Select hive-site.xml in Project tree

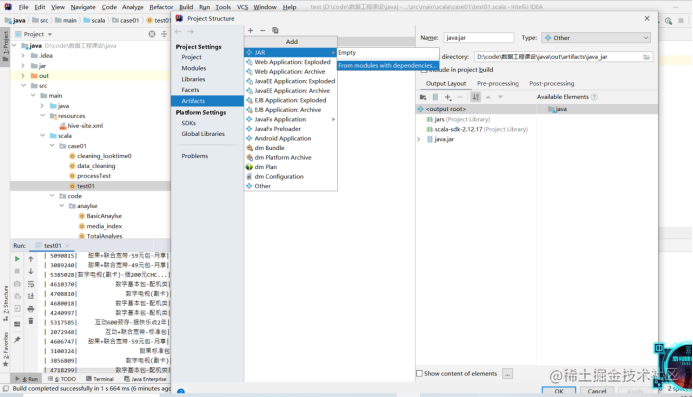point(81,126)
